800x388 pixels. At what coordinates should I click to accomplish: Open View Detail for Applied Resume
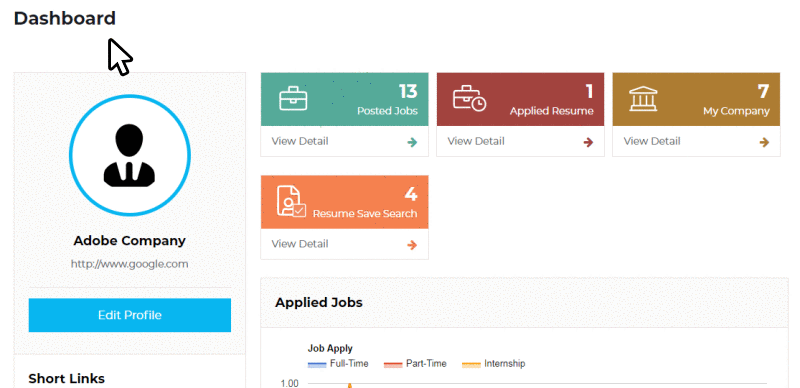(476, 141)
